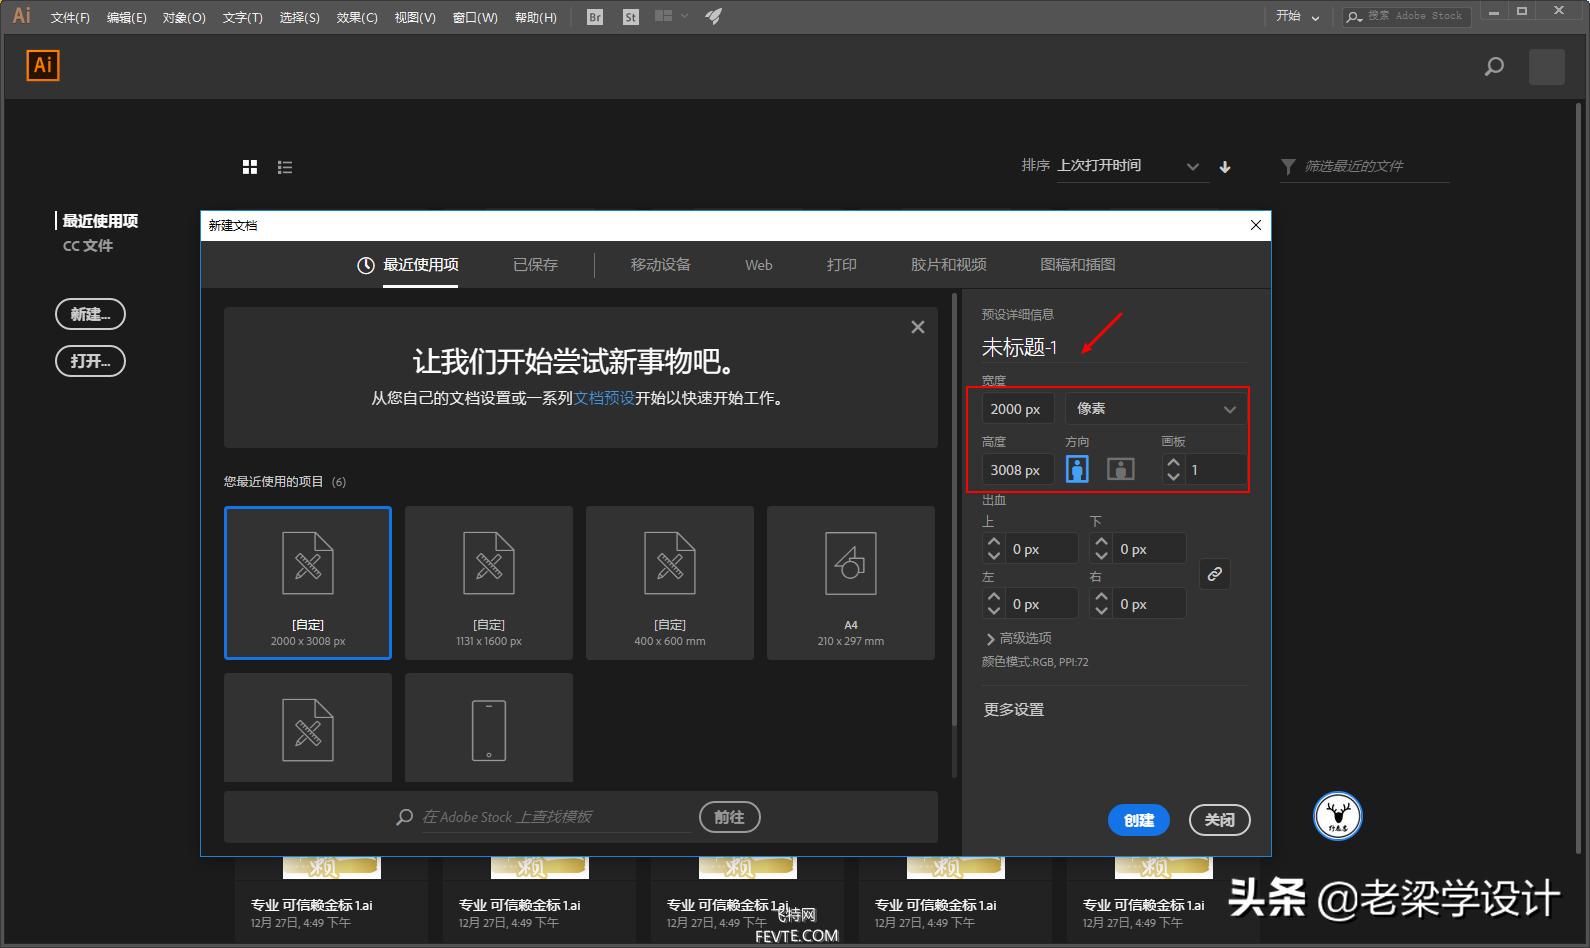Adjust the artboard count stepper
The image size is (1590, 948).
click(1173, 469)
